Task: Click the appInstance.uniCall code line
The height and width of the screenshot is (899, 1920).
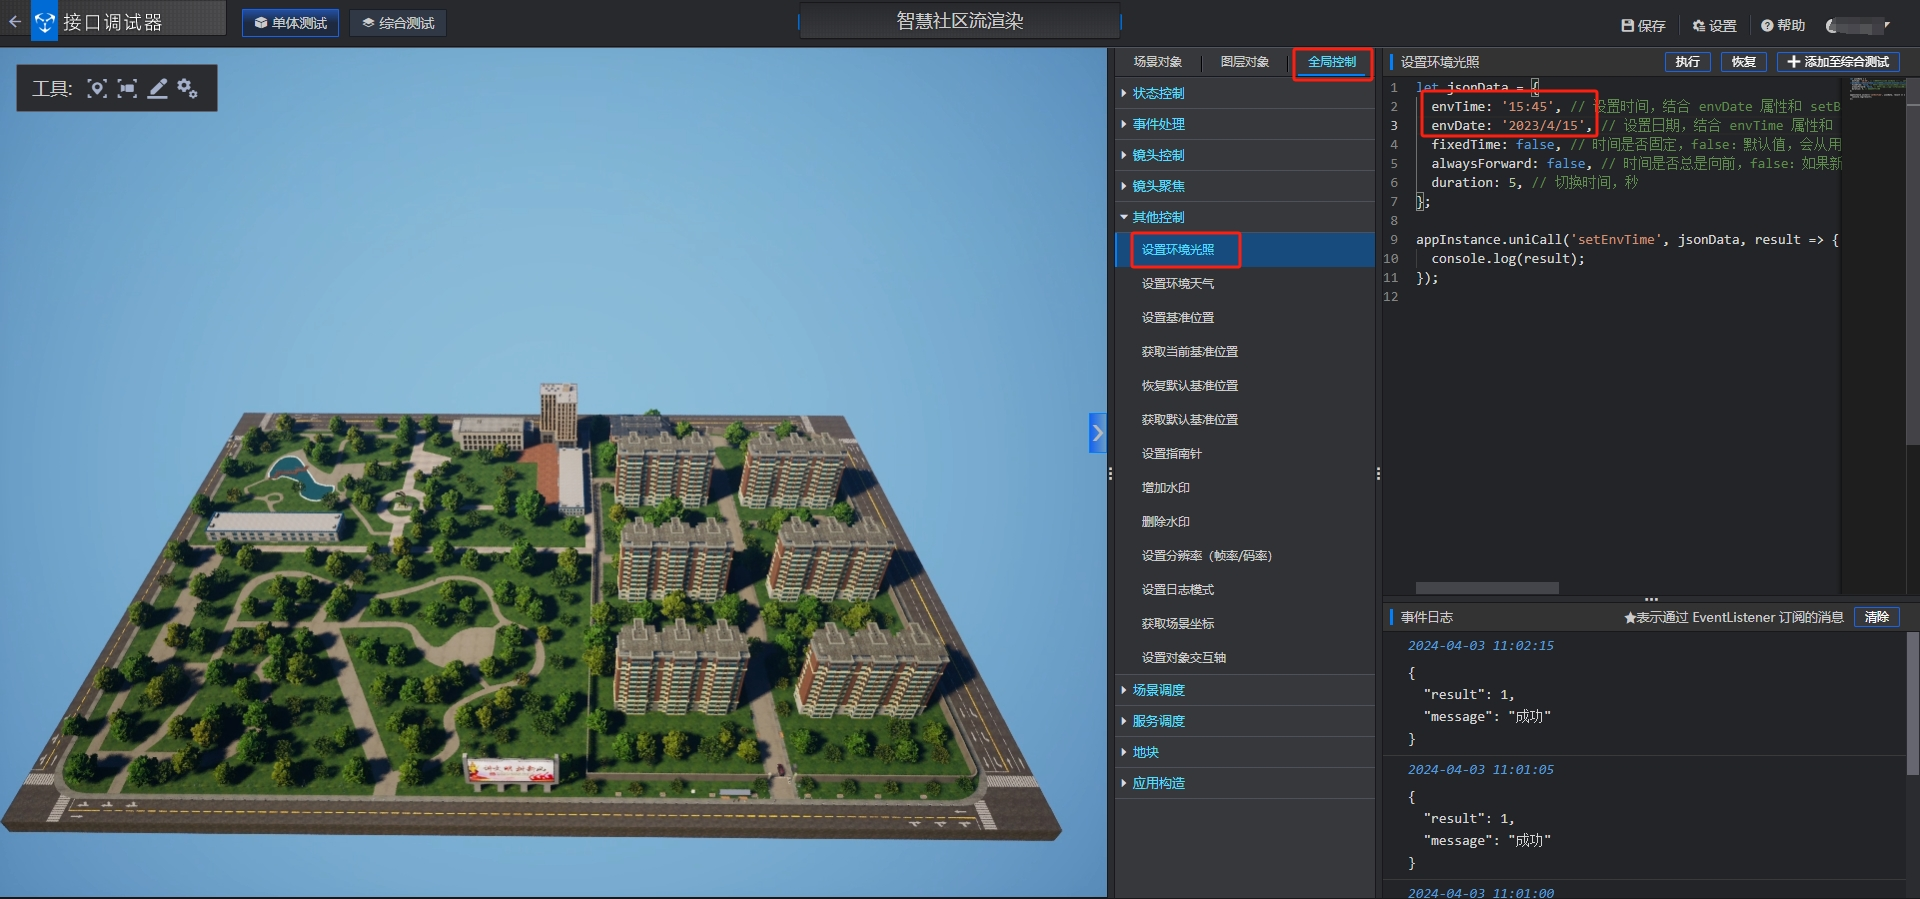Action: pos(1627,240)
